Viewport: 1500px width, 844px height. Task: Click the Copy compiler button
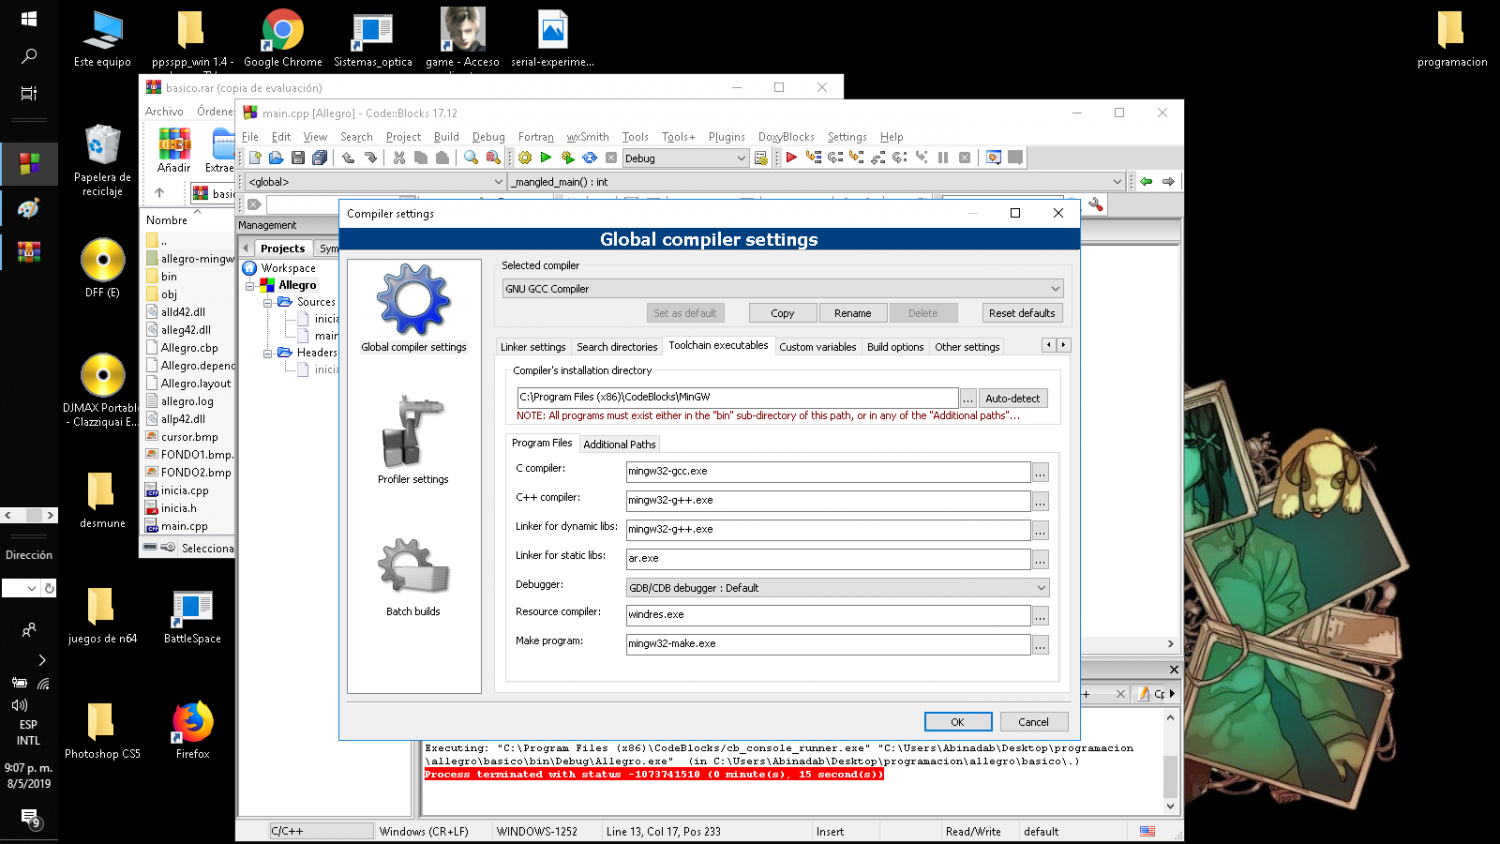click(782, 313)
